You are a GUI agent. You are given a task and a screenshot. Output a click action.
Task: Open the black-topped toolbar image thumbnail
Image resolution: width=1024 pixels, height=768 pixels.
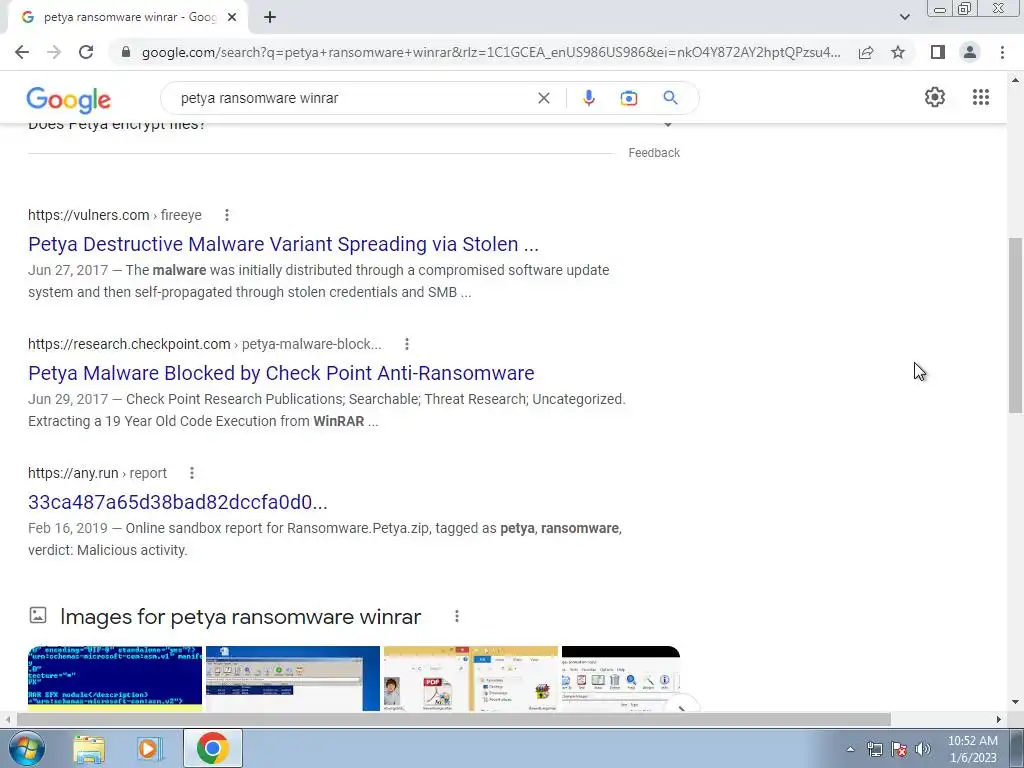tap(620, 678)
